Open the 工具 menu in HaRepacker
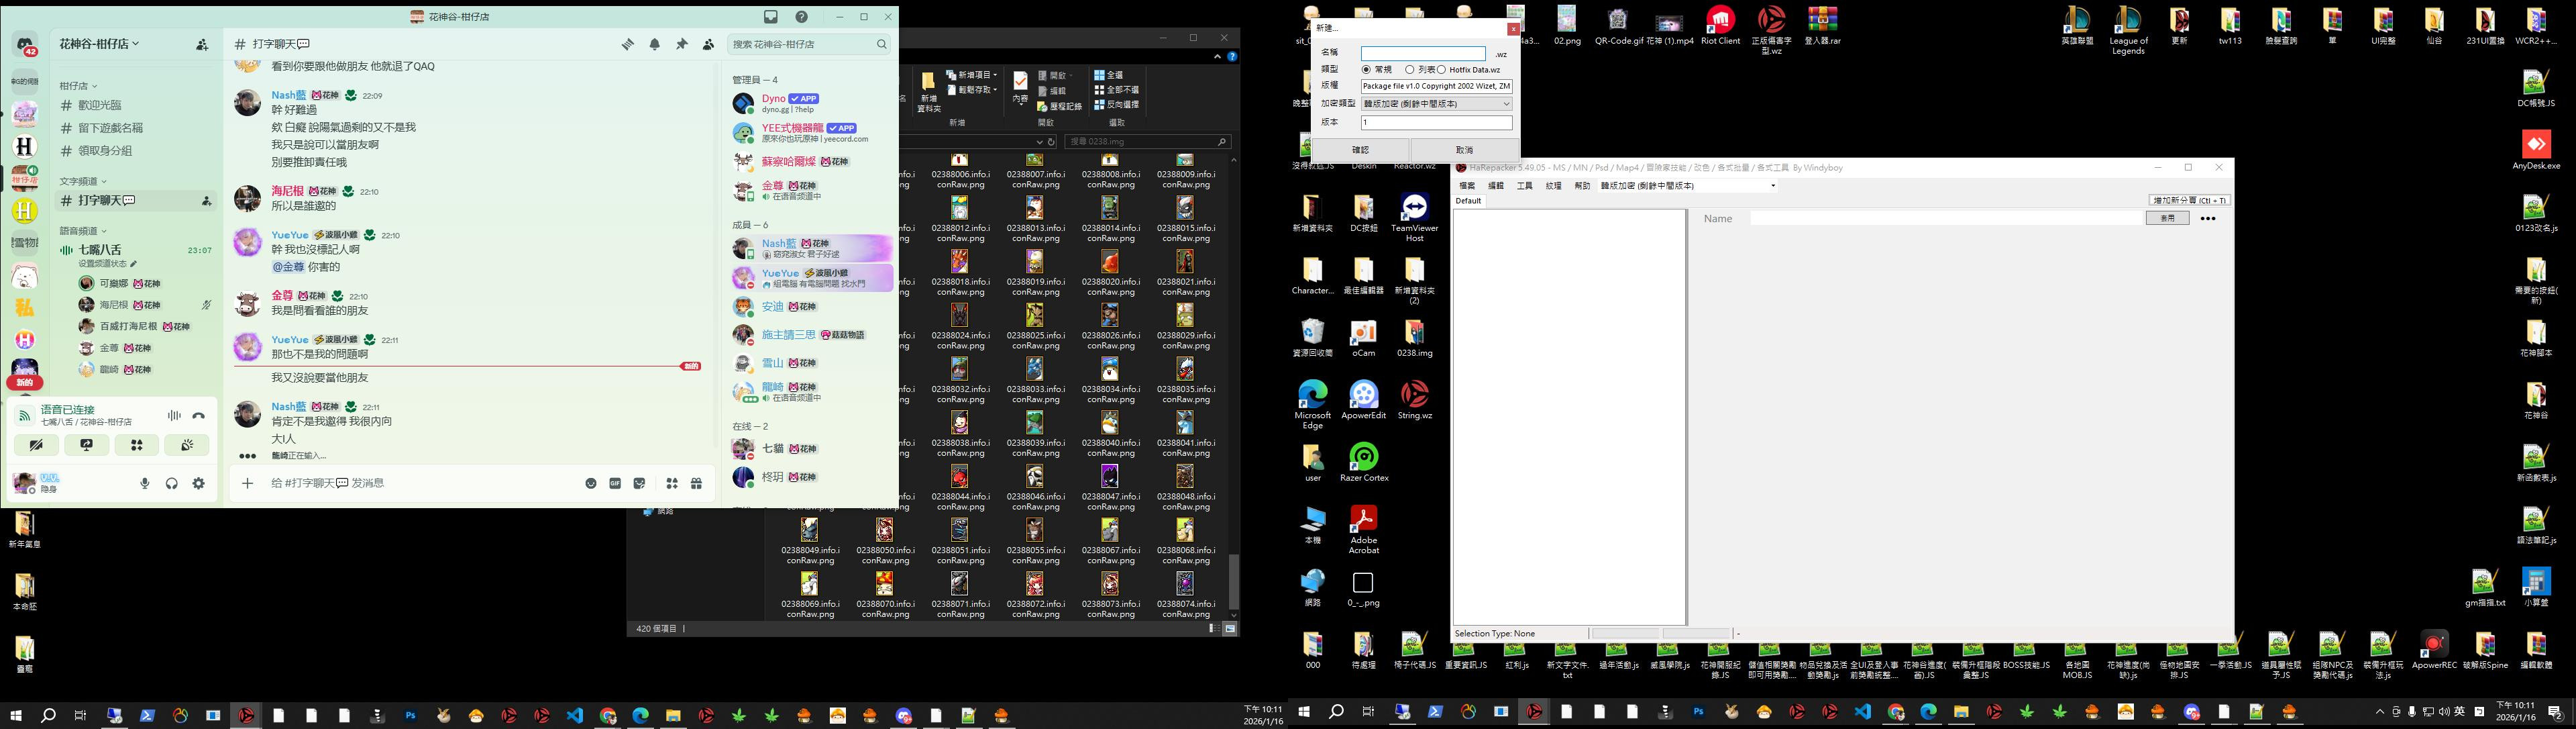Viewport: 2576px width, 729px height. point(1524,185)
